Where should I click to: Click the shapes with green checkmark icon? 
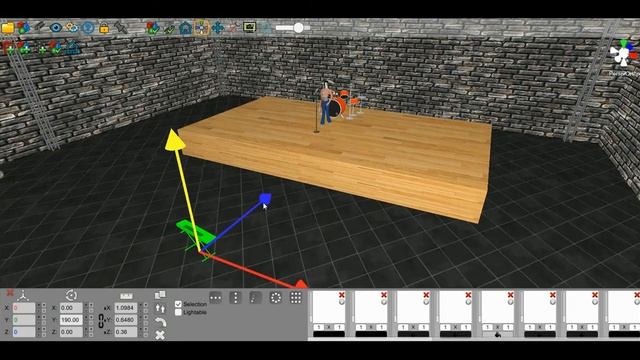pos(153,28)
